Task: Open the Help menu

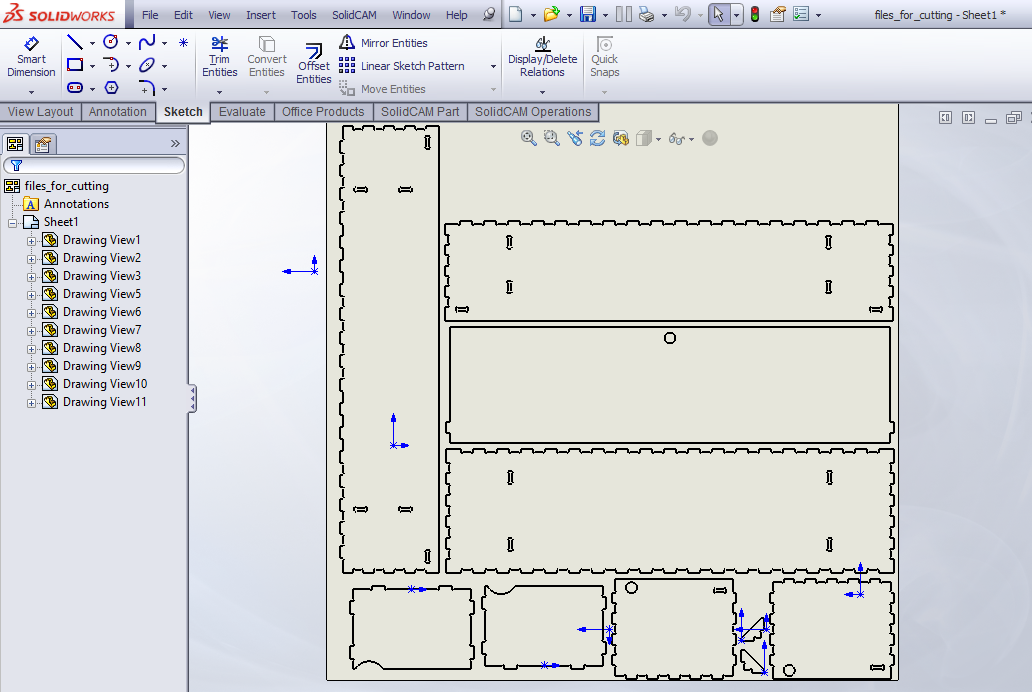Action: click(456, 14)
